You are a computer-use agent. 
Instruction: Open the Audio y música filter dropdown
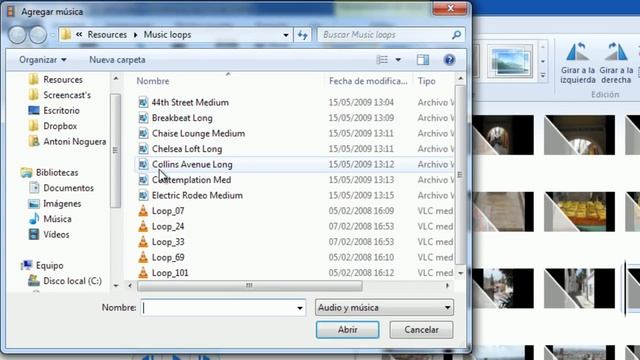tap(384, 307)
